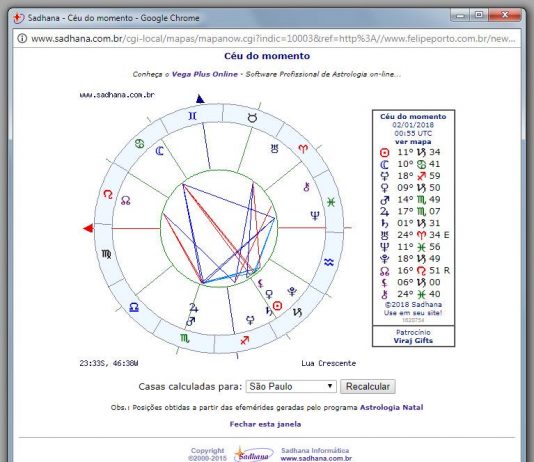Click the Sadhana logo in the footer
The width and height of the screenshot is (534, 462).
pyautogui.click(x=253, y=455)
